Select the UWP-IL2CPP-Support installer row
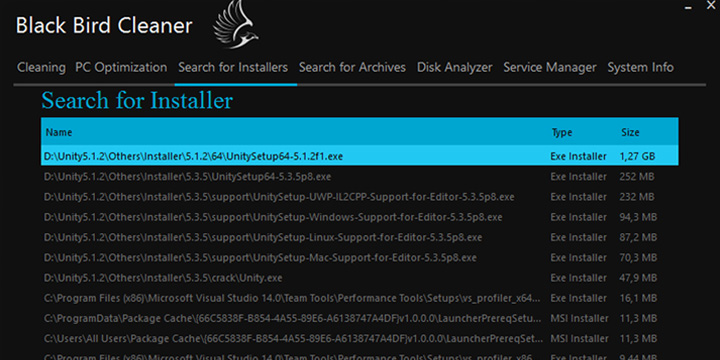The width and height of the screenshot is (720, 360). [x=360, y=197]
